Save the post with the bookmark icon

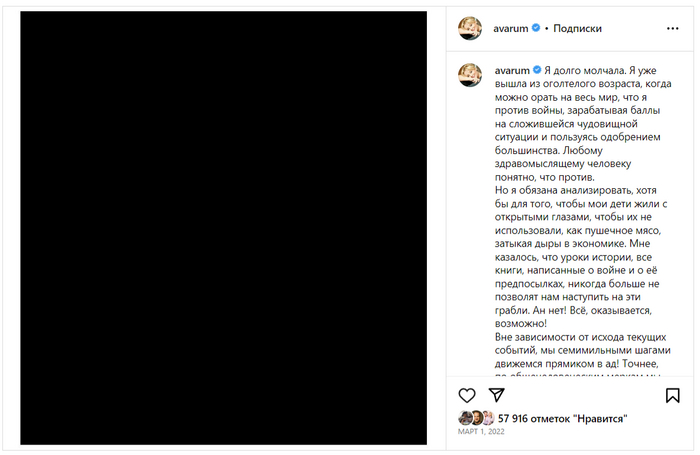pos(672,395)
